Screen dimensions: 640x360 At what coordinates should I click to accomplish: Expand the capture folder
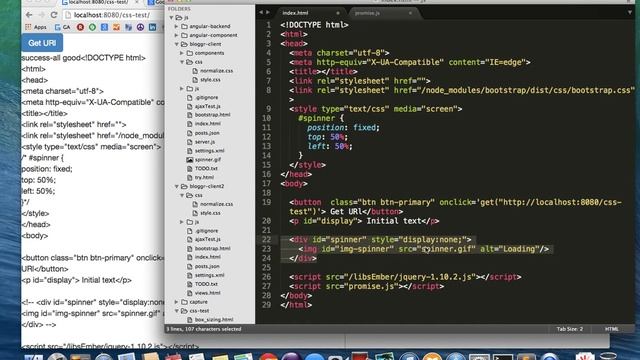click(x=177, y=302)
